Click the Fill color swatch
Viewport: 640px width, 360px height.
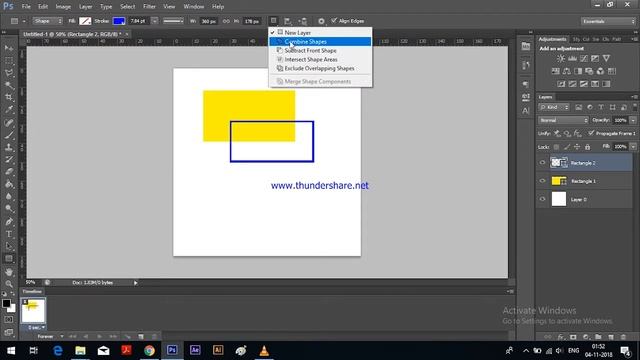(85, 21)
